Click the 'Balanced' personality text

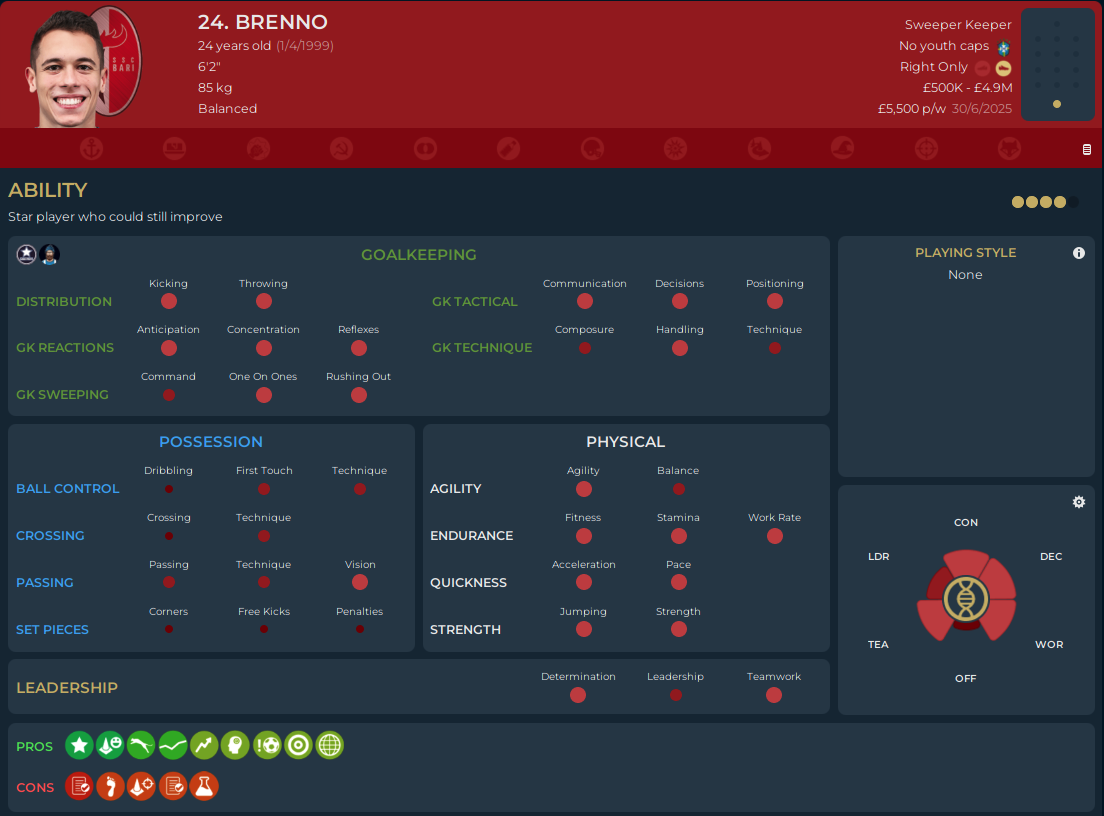(227, 108)
